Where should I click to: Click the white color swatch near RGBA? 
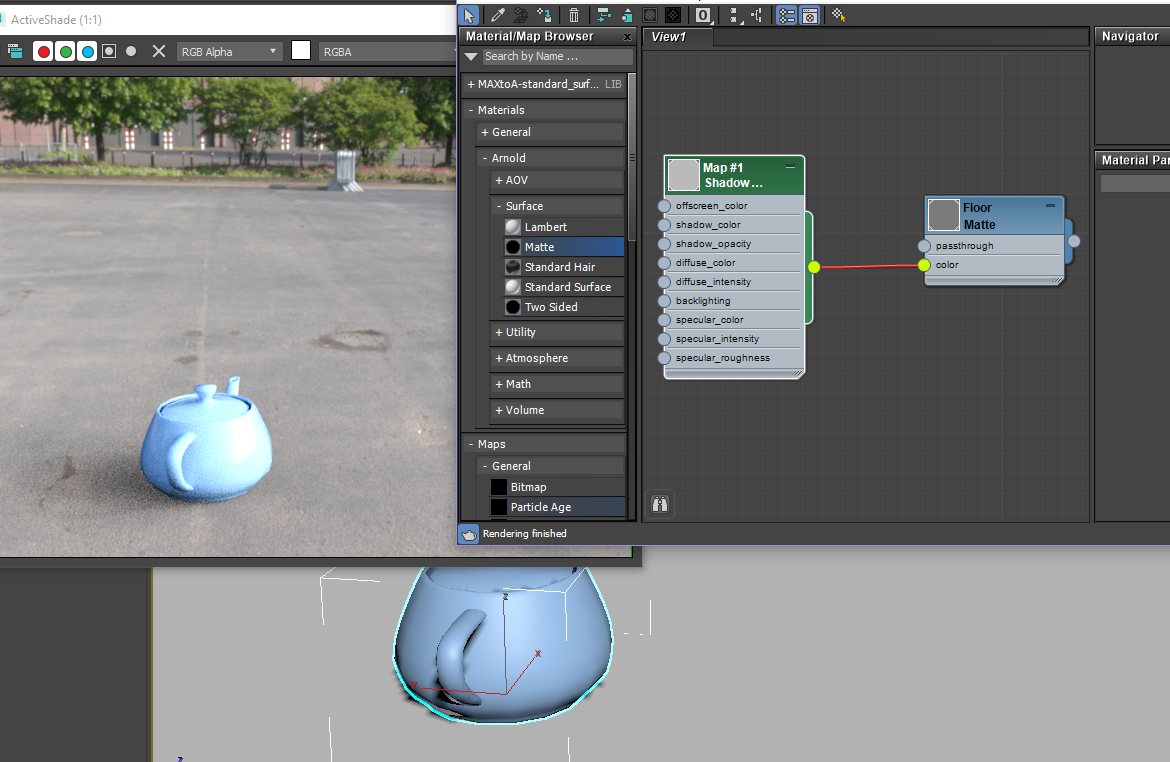301,51
